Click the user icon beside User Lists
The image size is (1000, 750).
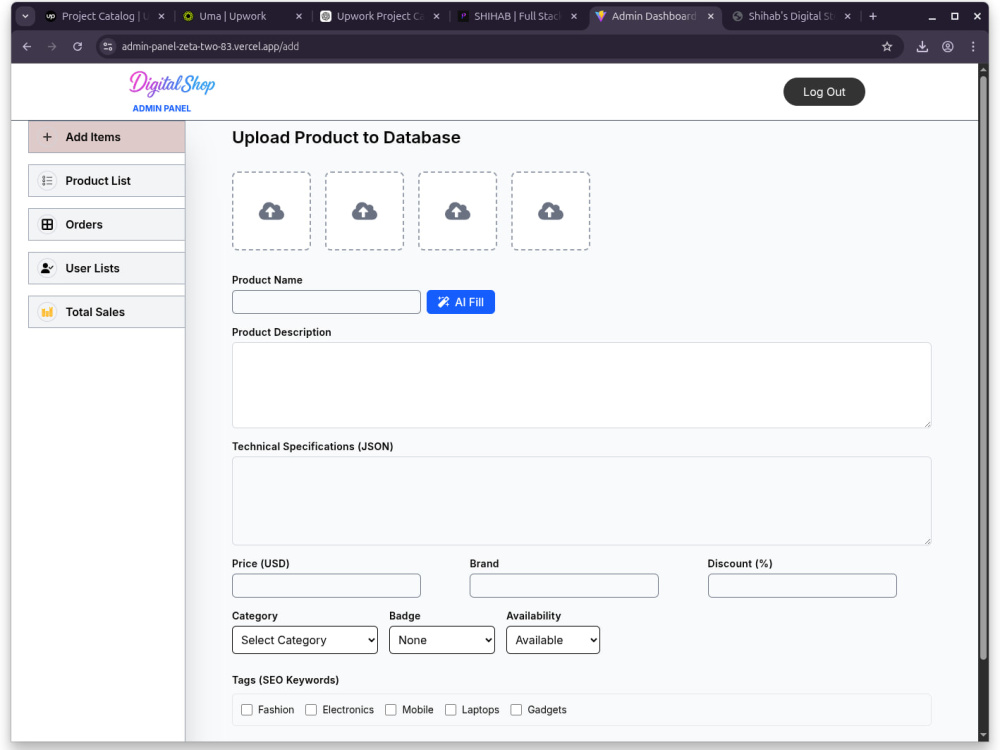pyautogui.click(x=47, y=268)
